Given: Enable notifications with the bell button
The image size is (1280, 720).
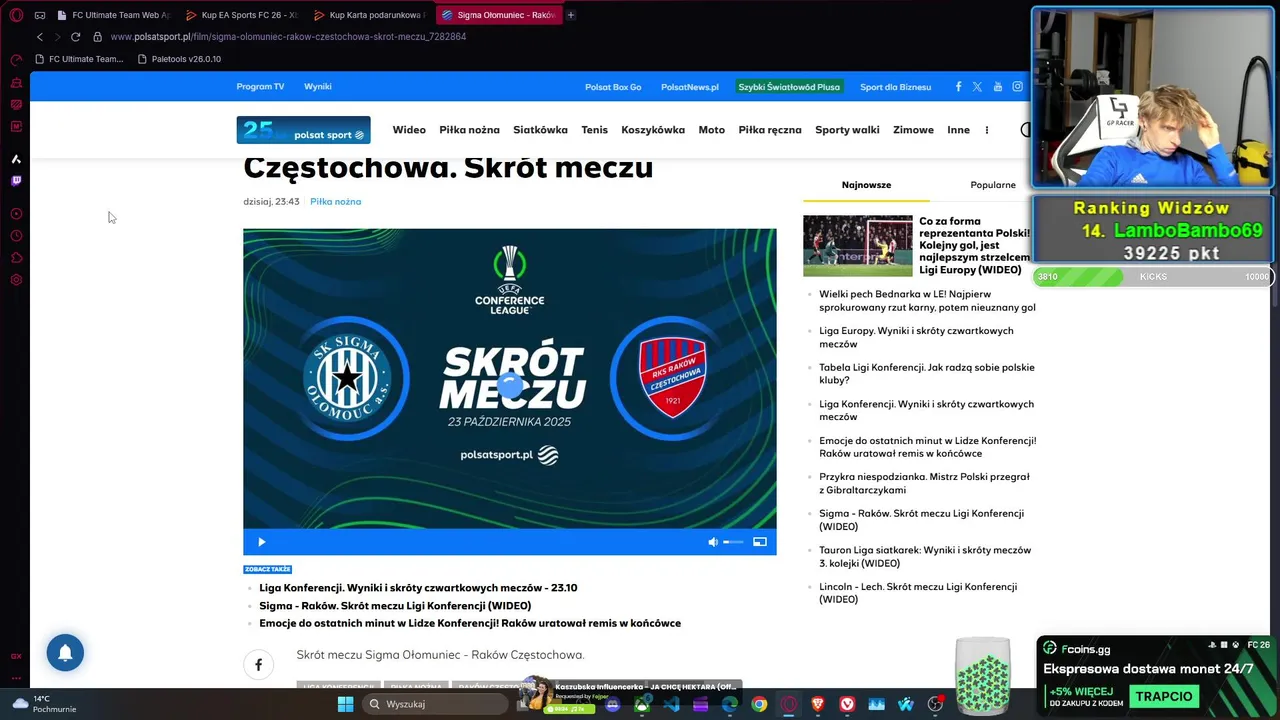Looking at the screenshot, I should pyautogui.click(x=65, y=653).
